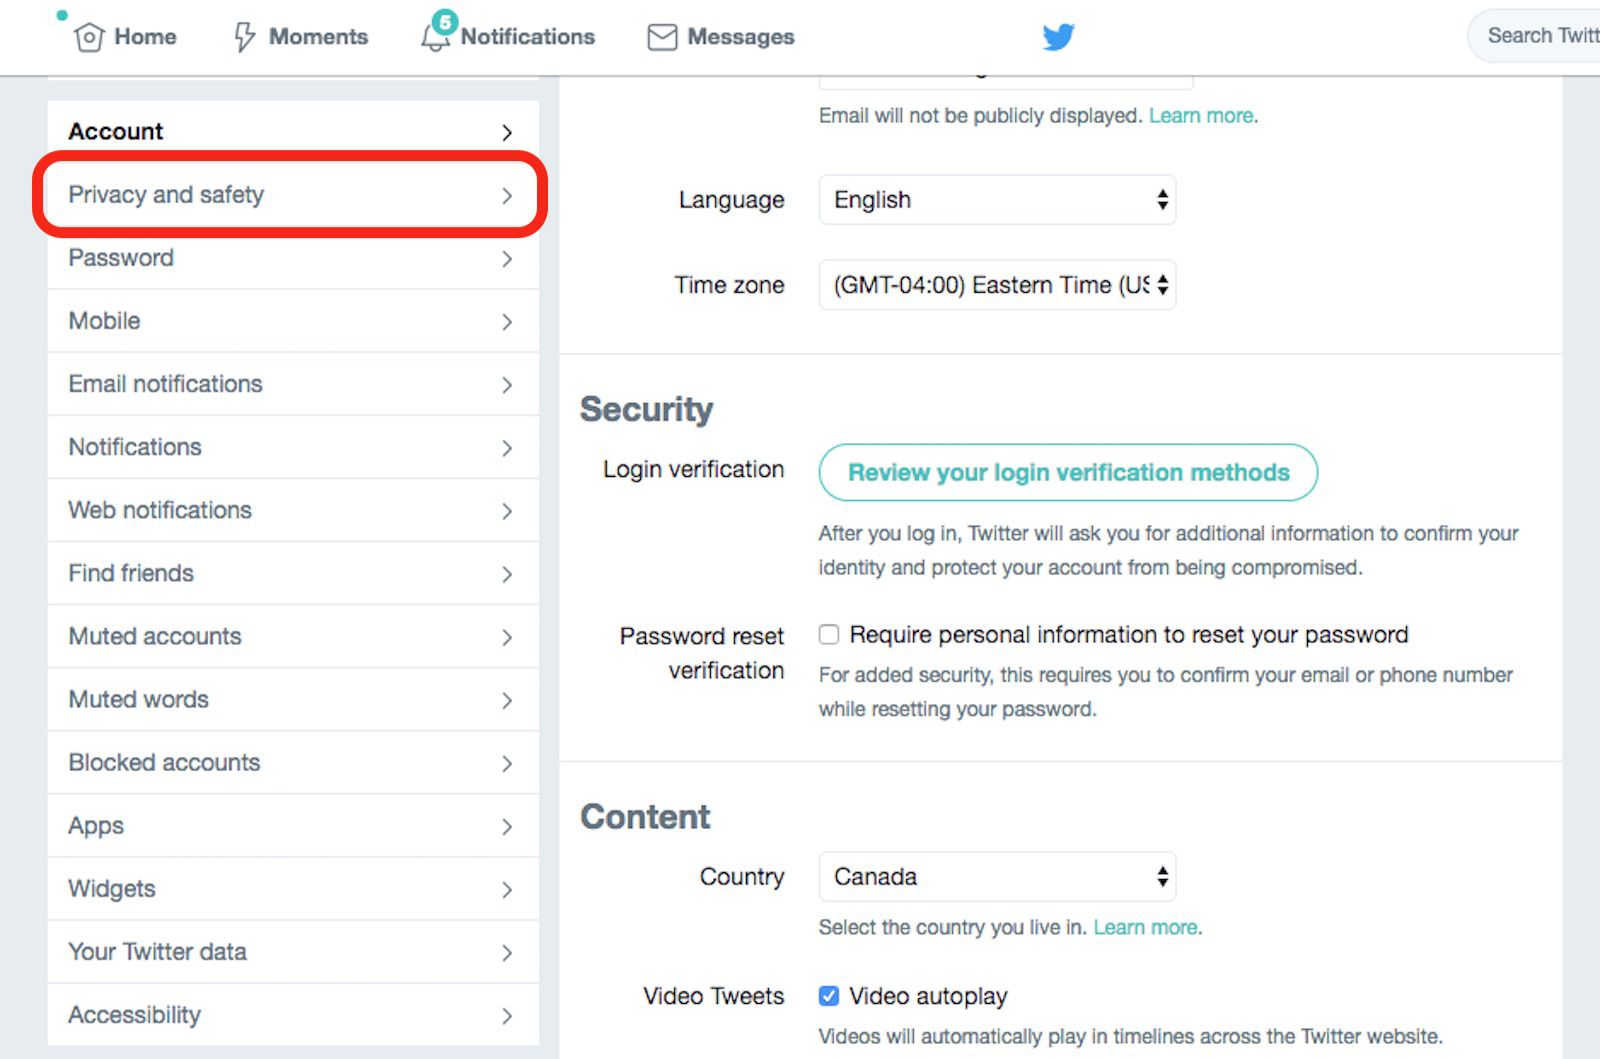The height and width of the screenshot is (1059, 1600).
Task: Open the Time zone dropdown
Action: pyautogui.click(x=997, y=285)
